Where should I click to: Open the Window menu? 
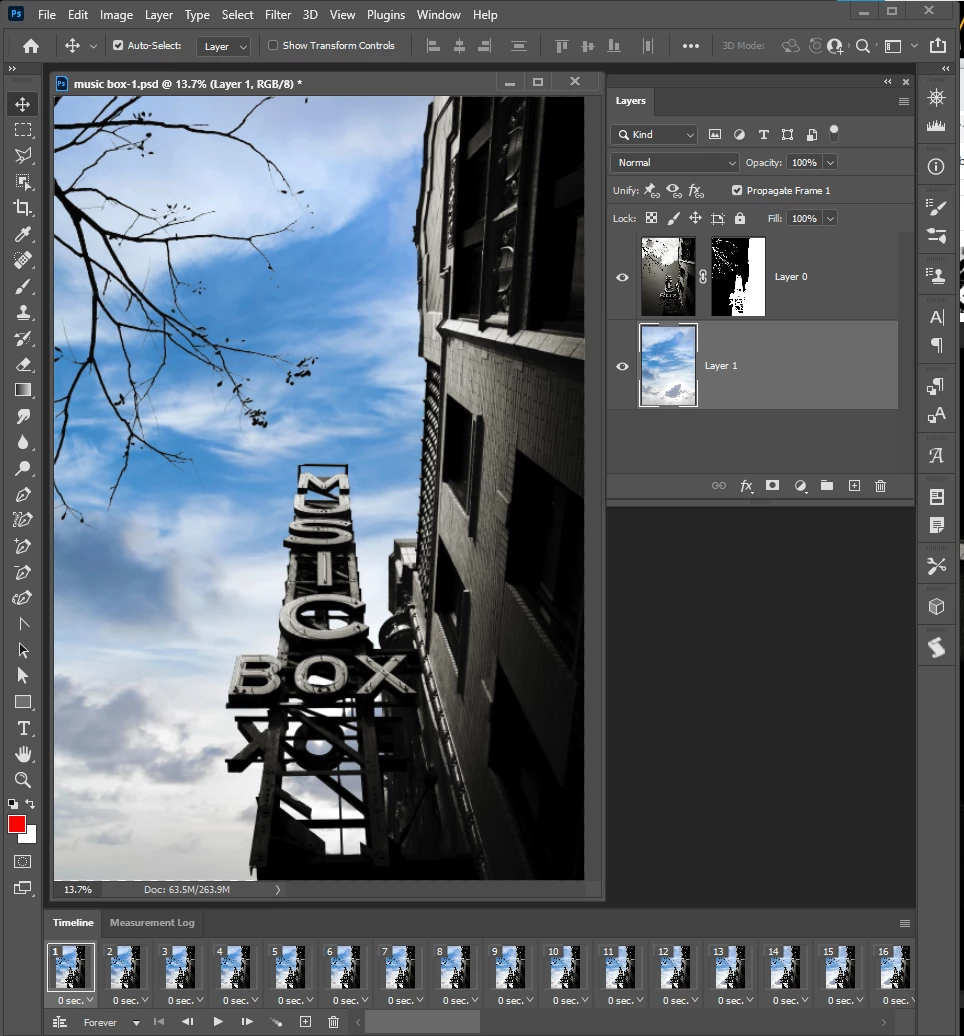pyautogui.click(x=438, y=15)
